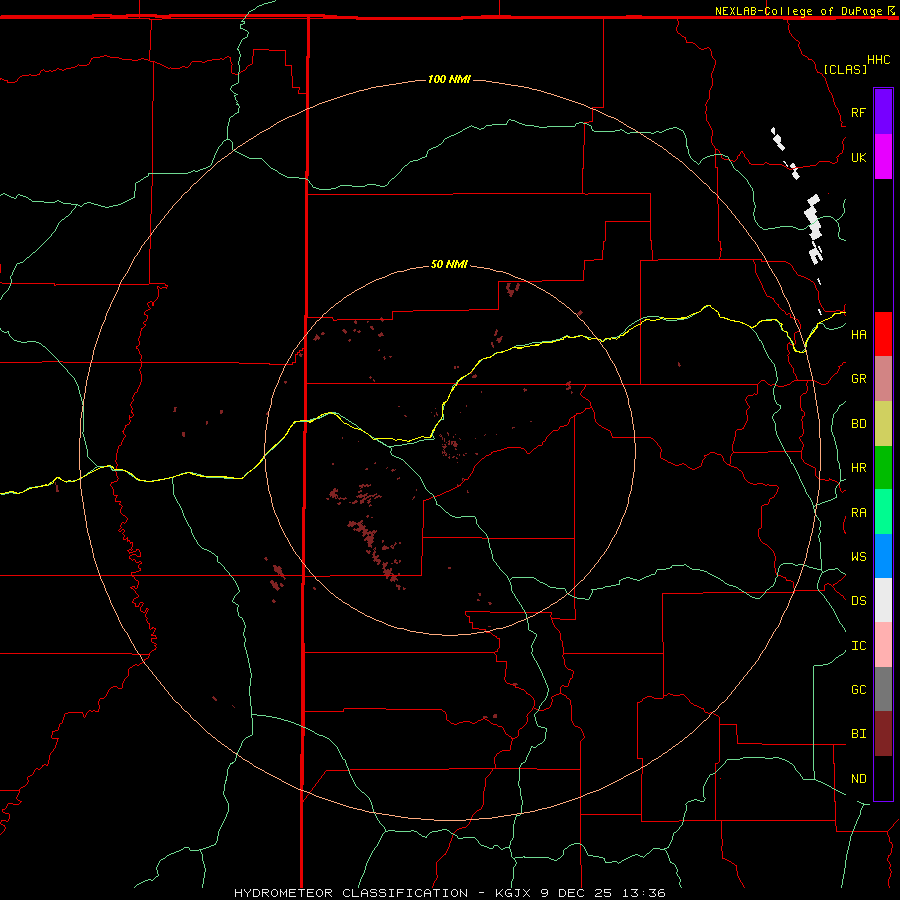Image resolution: width=900 pixels, height=900 pixels.
Task: Click the ND black legend swatch
Action: (883, 778)
